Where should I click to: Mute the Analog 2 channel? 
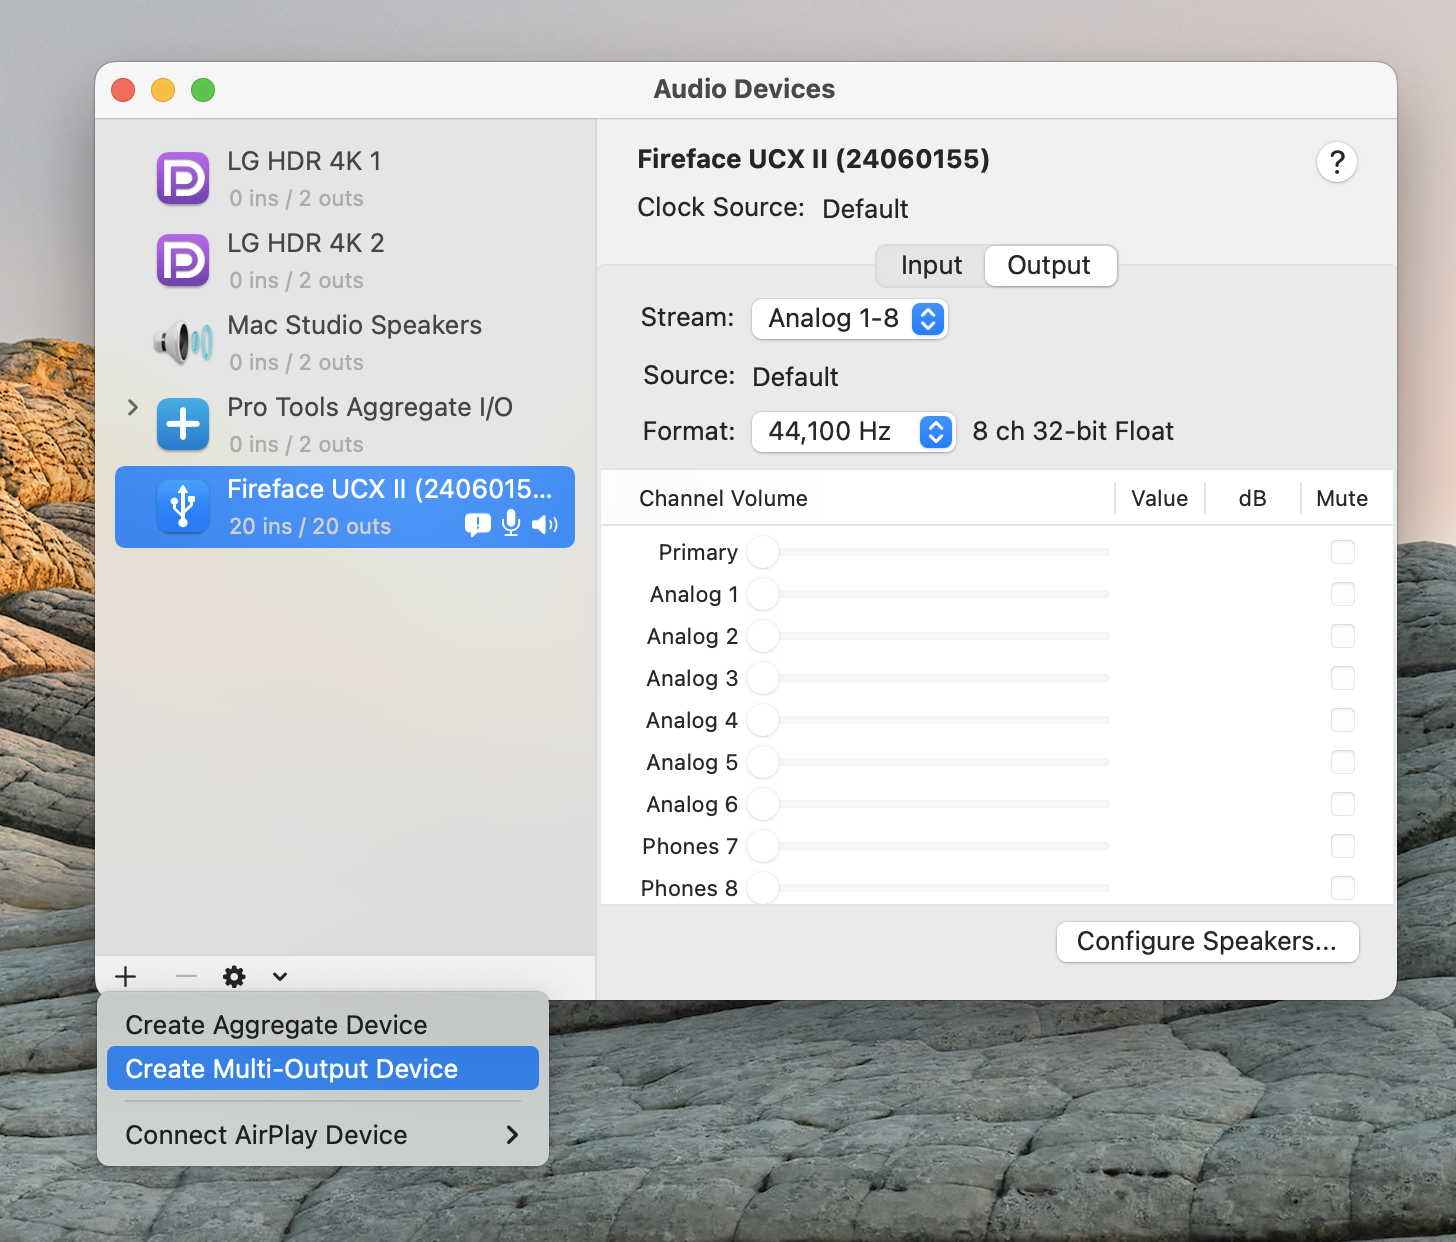tap(1343, 636)
